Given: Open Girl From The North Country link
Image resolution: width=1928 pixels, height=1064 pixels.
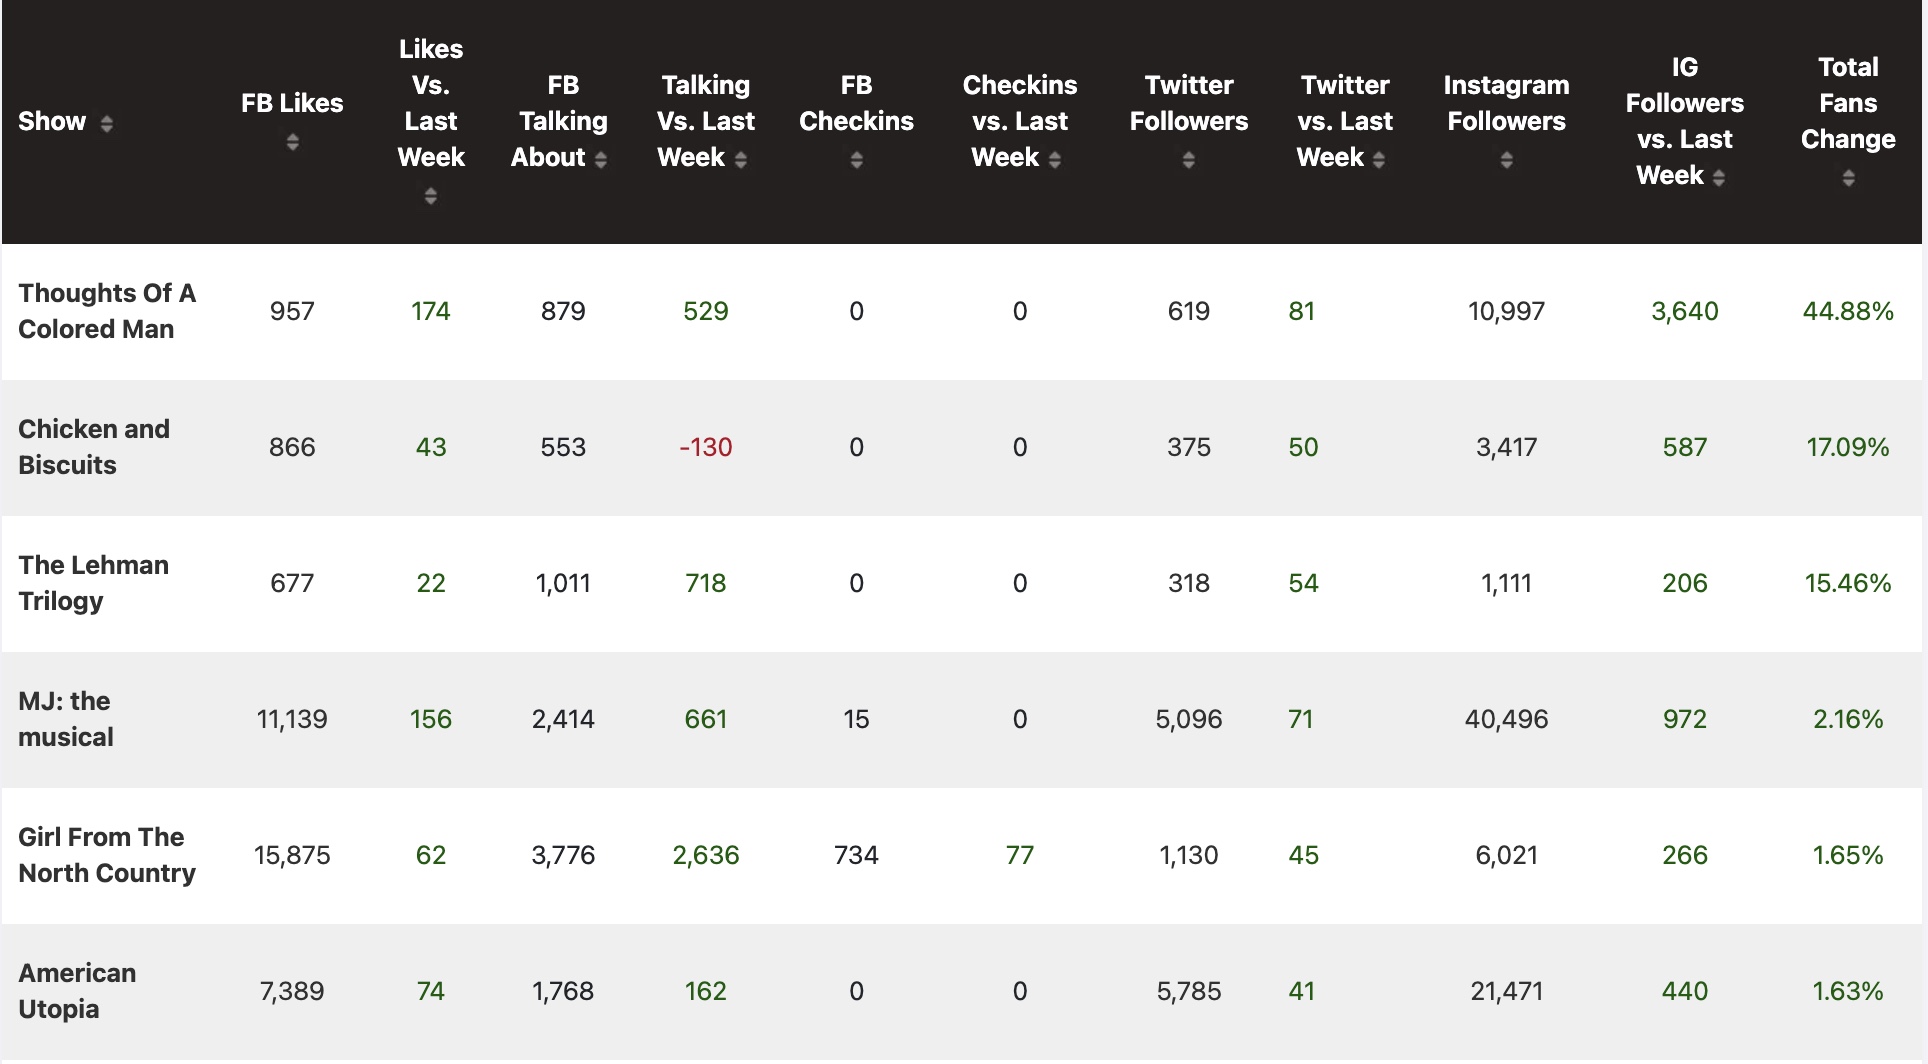Looking at the screenshot, I should (107, 855).
